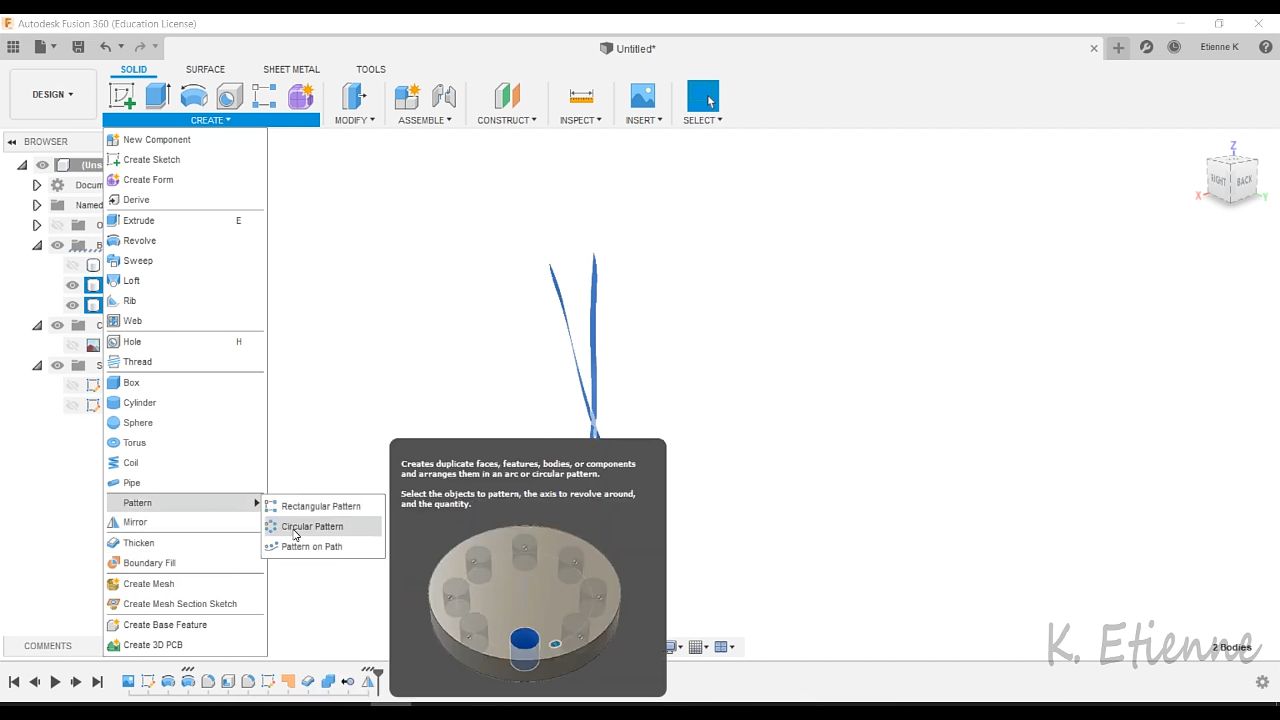Hide the third body in Bodies

click(x=72, y=305)
